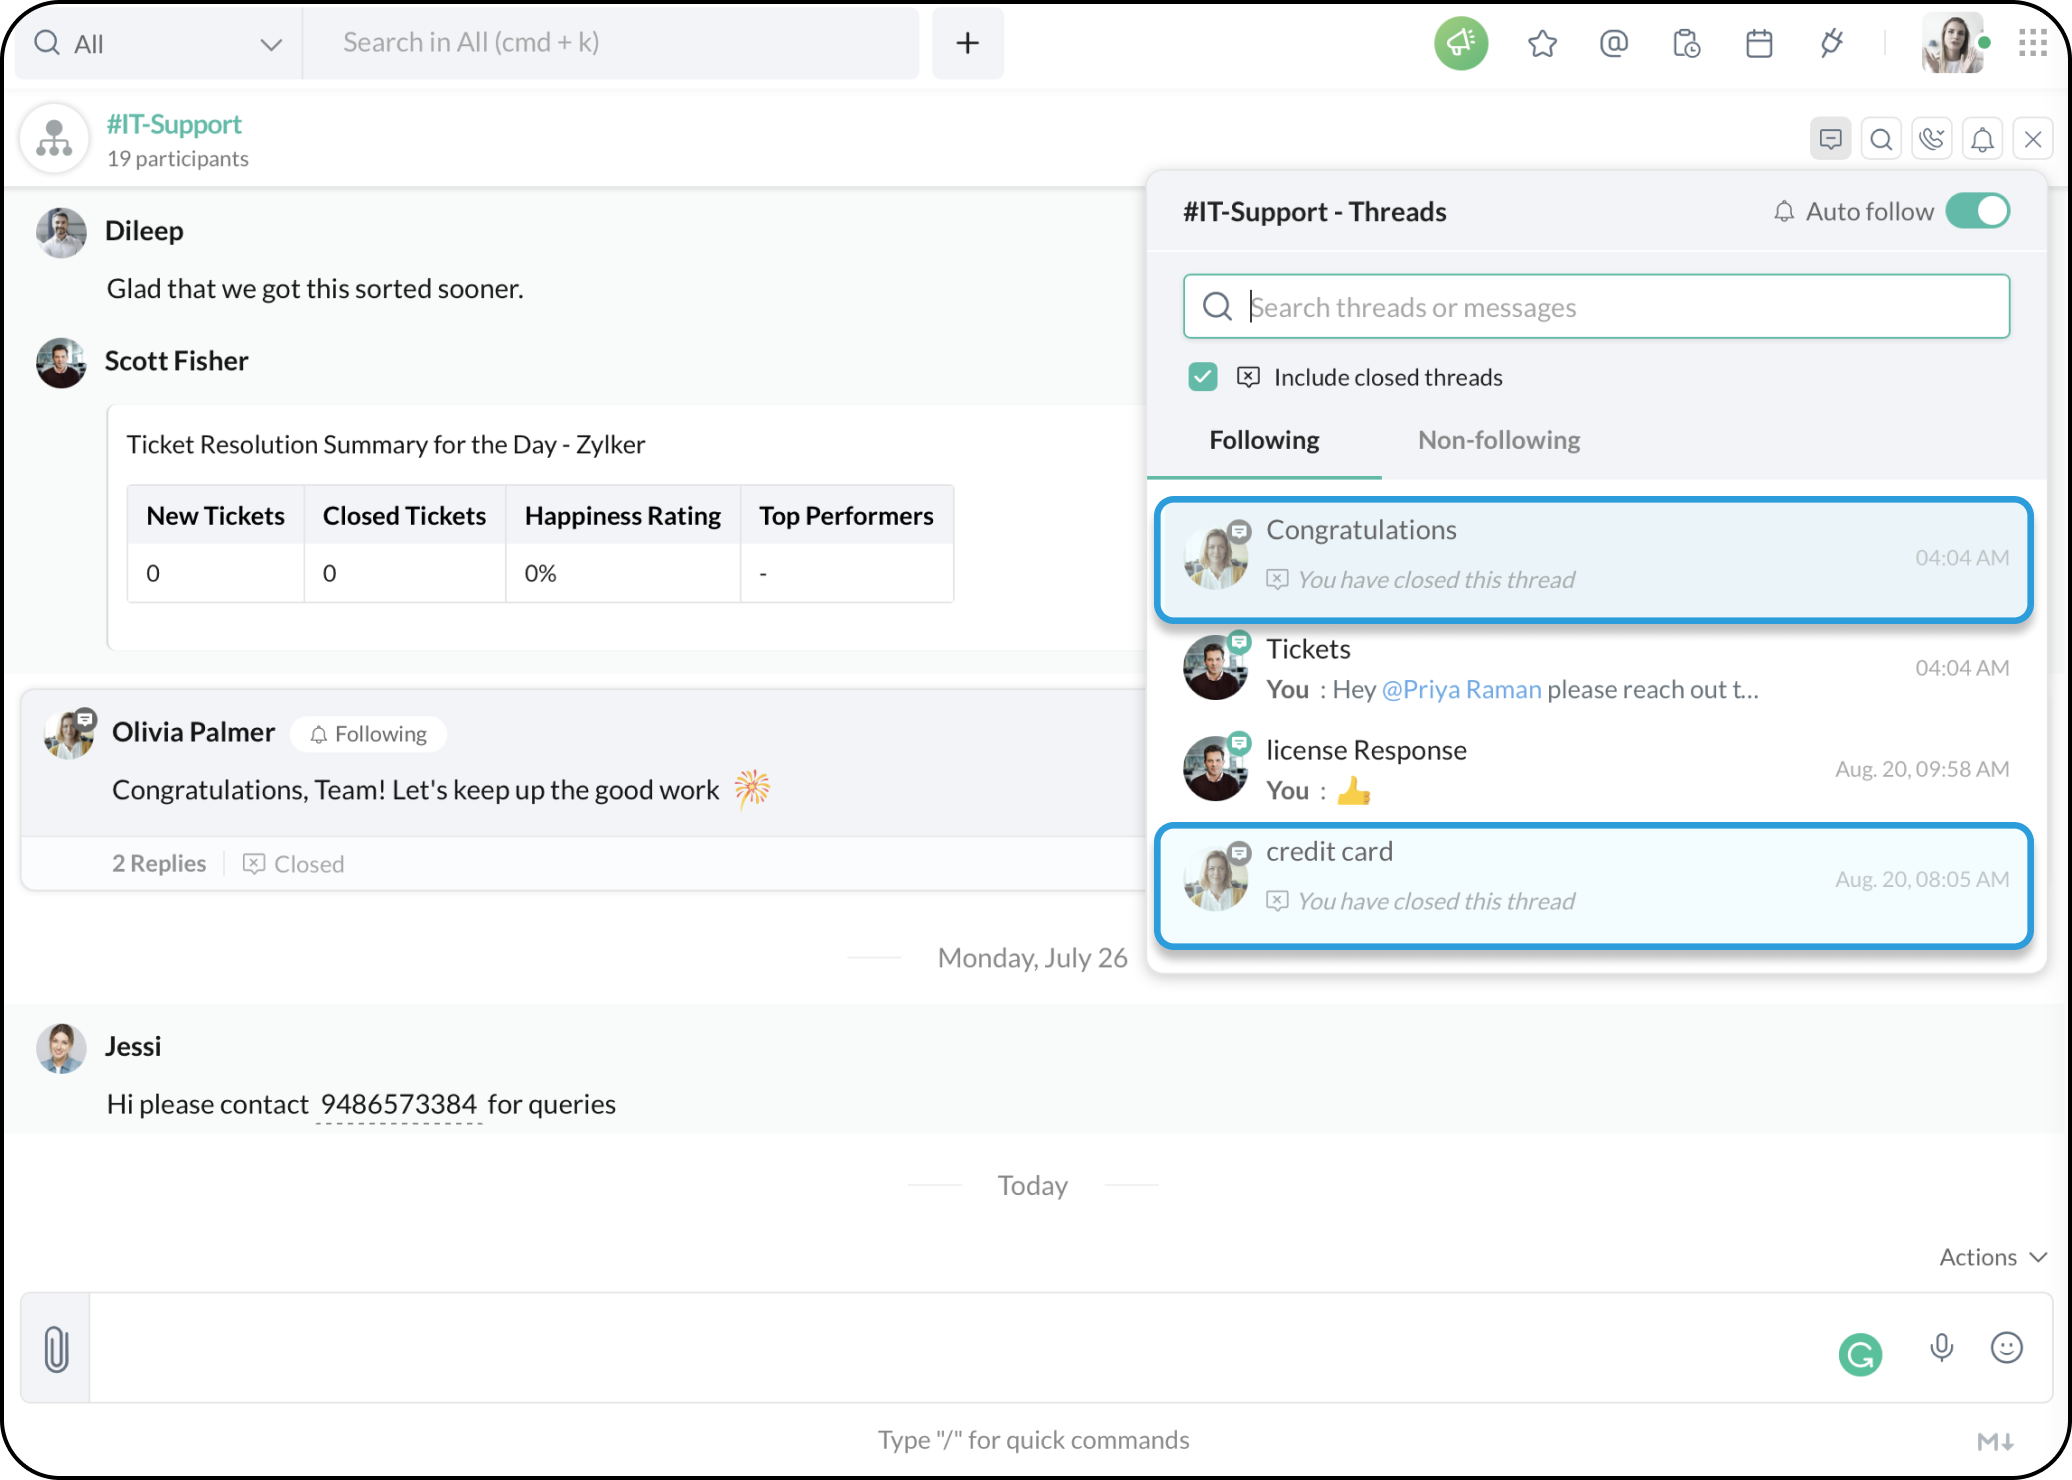This screenshot has height=1480, width=2072.
Task: Open the emoji picker smiley icon
Action: point(2006,1348)
